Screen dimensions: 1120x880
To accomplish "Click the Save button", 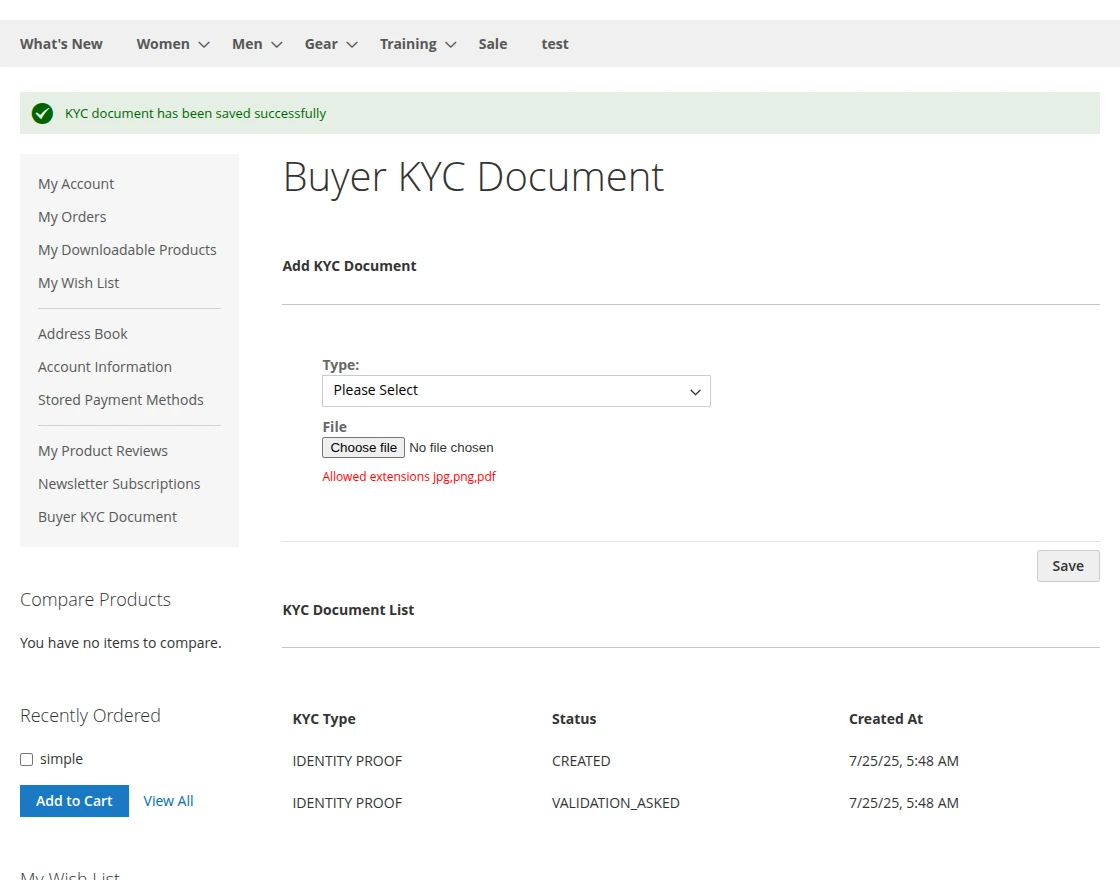I will coord(1067,565).
